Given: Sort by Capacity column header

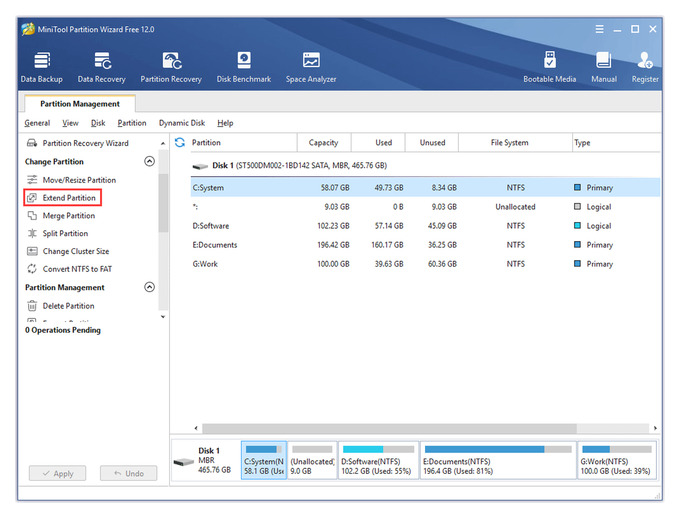Looking at the screenshot, I should point(324,142).
